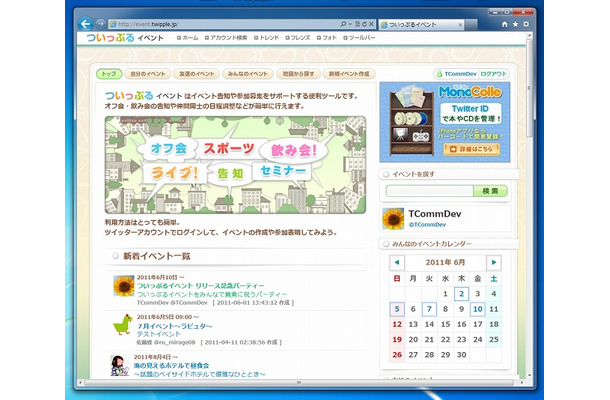
Task: Click the ログアウト link
Action: click(x=493, y=74)
